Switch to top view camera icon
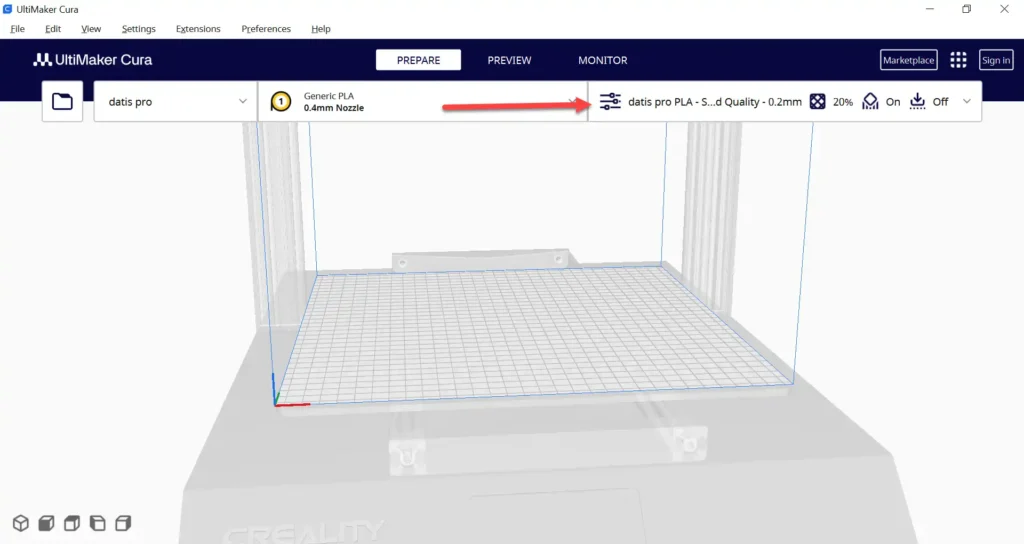Image resolution: width=1024 pixels, height=544 pixels. tap(72, 523)
